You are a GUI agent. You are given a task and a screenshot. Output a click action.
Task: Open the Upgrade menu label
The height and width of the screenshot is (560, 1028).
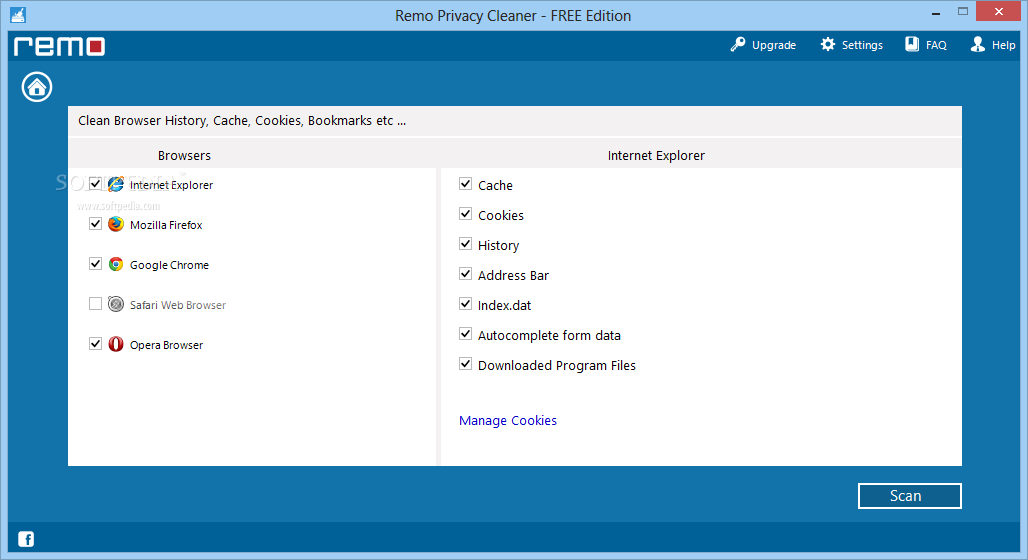[x=774, y=45]
